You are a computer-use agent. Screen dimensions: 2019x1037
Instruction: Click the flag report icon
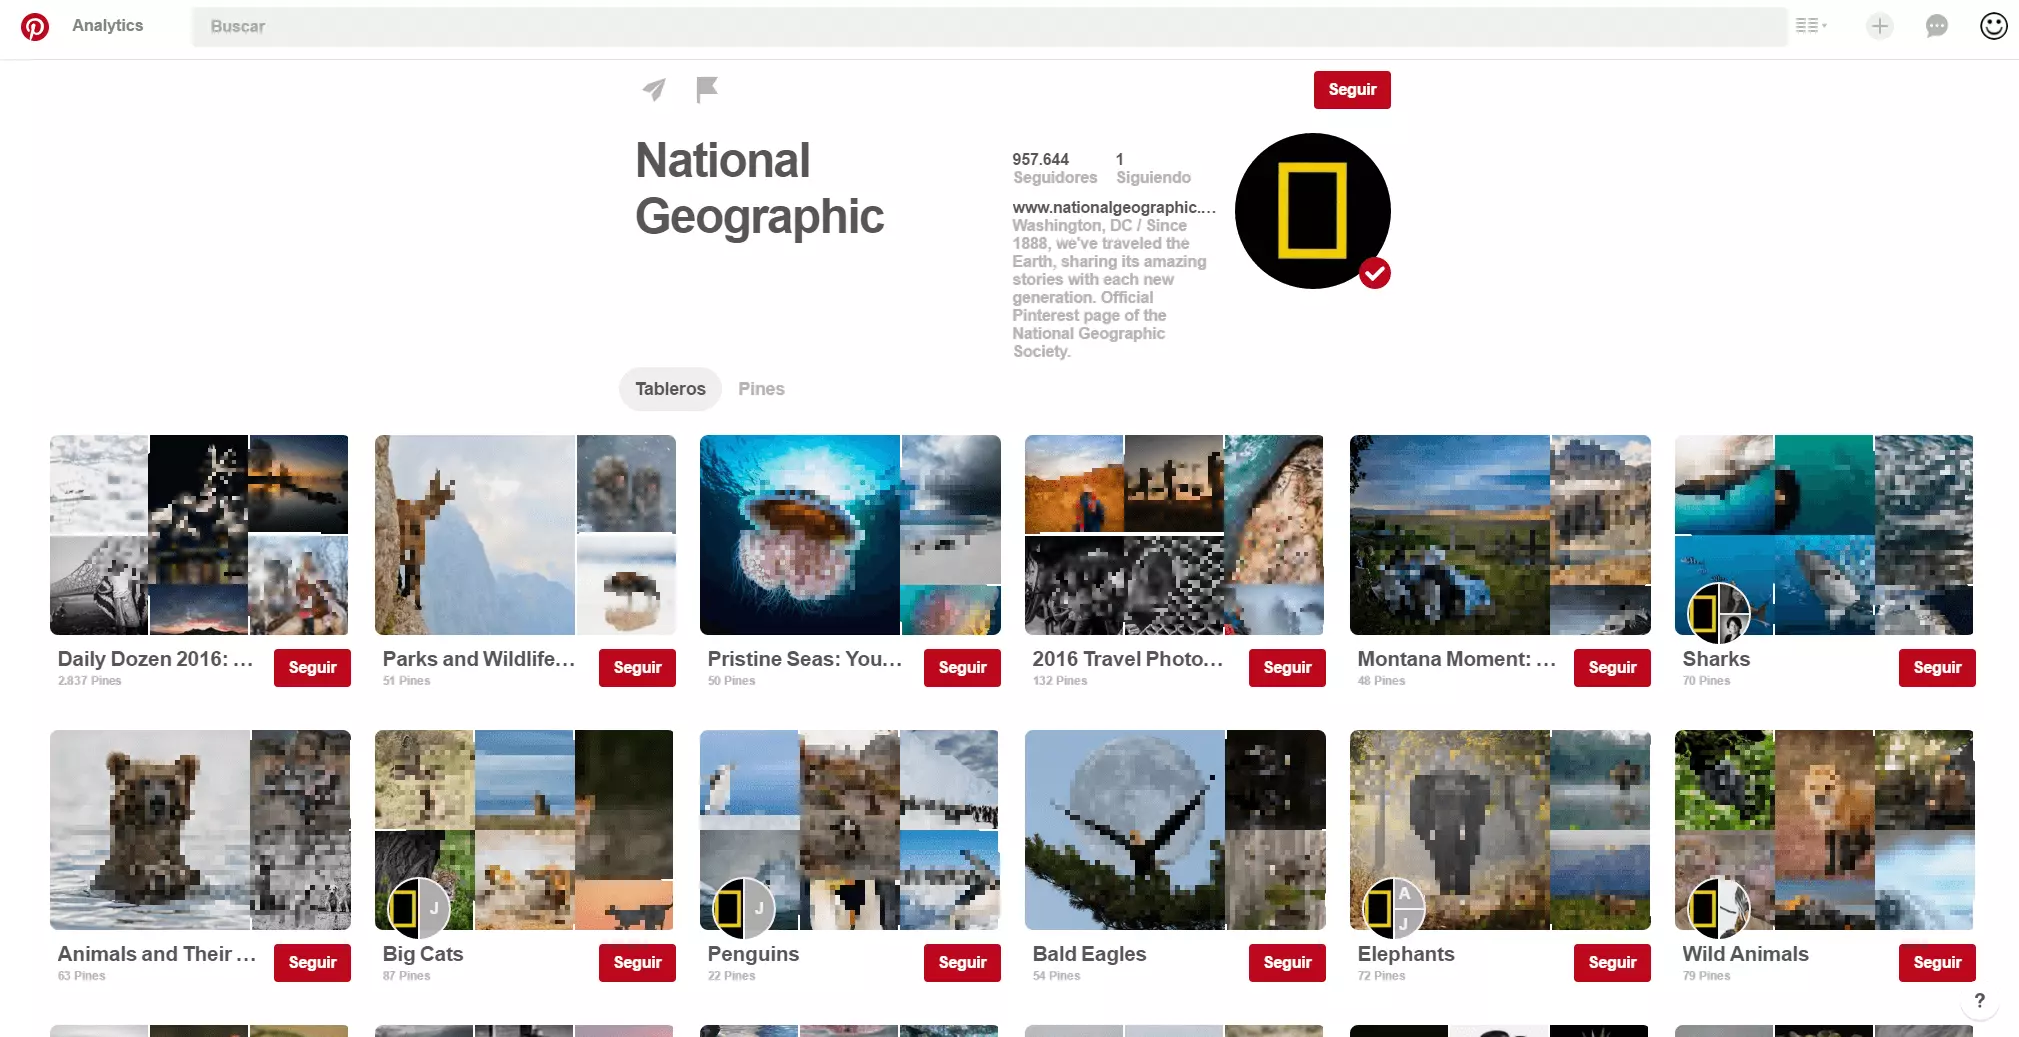tap(707, 90)
